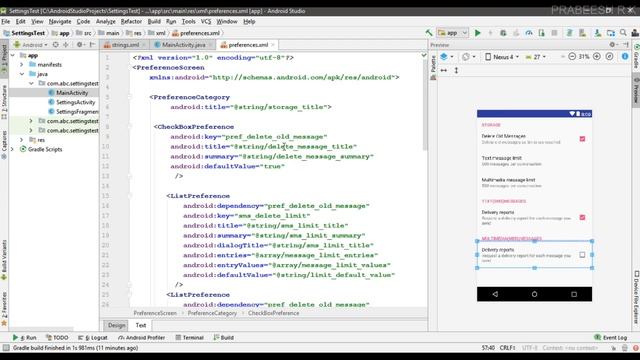Open the design surface layers dropdown

click(x=447, y=57)
